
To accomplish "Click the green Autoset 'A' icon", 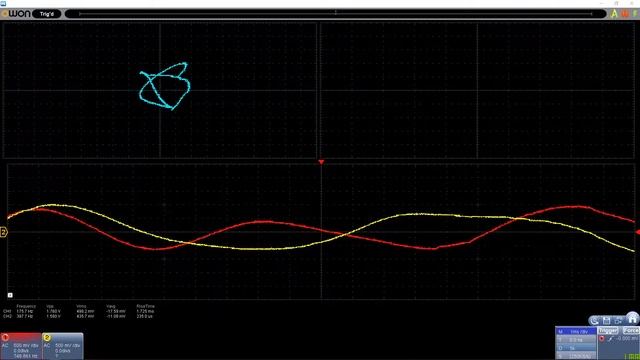I will click(614, 14).
